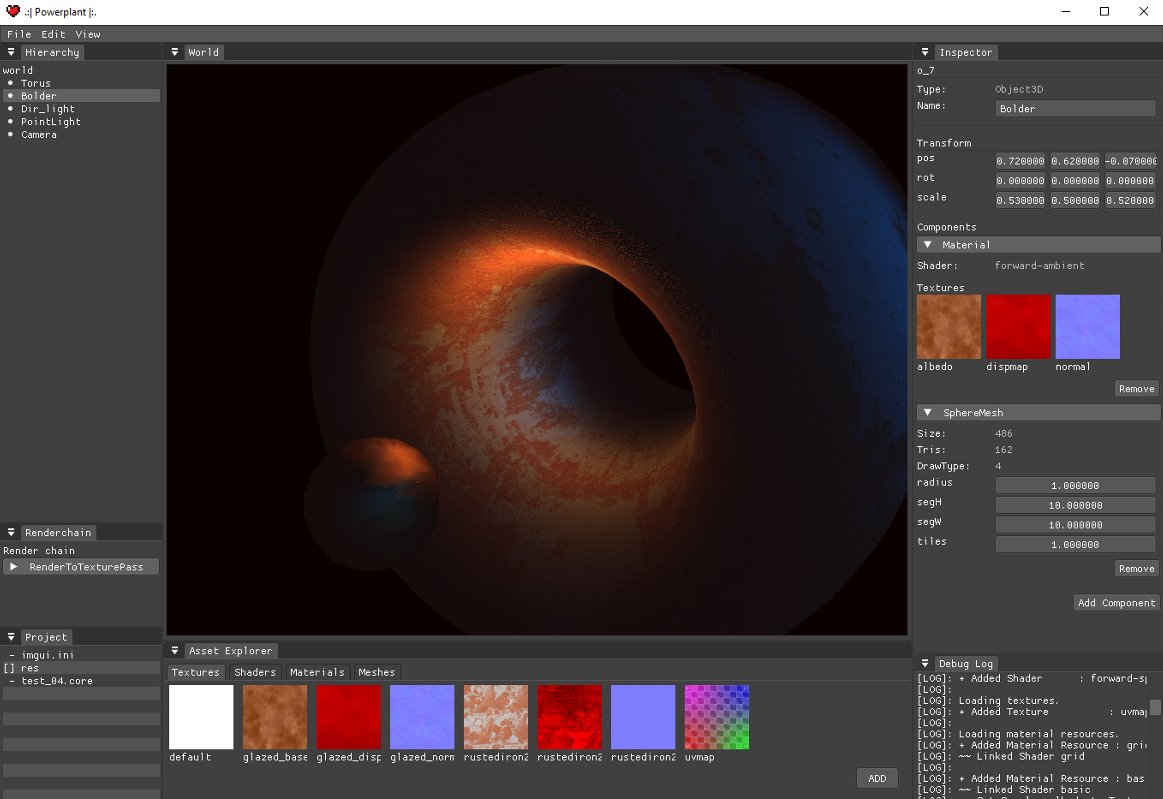Select the rustediron2 base color texture asset
This screenshot has width=1163, height=799.
(495, 717)
